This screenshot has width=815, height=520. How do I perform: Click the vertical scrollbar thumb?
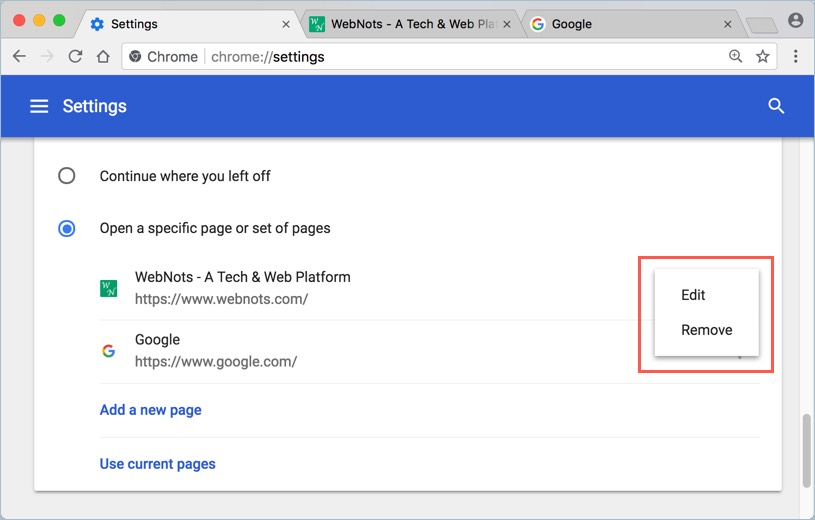pos(806,450)
